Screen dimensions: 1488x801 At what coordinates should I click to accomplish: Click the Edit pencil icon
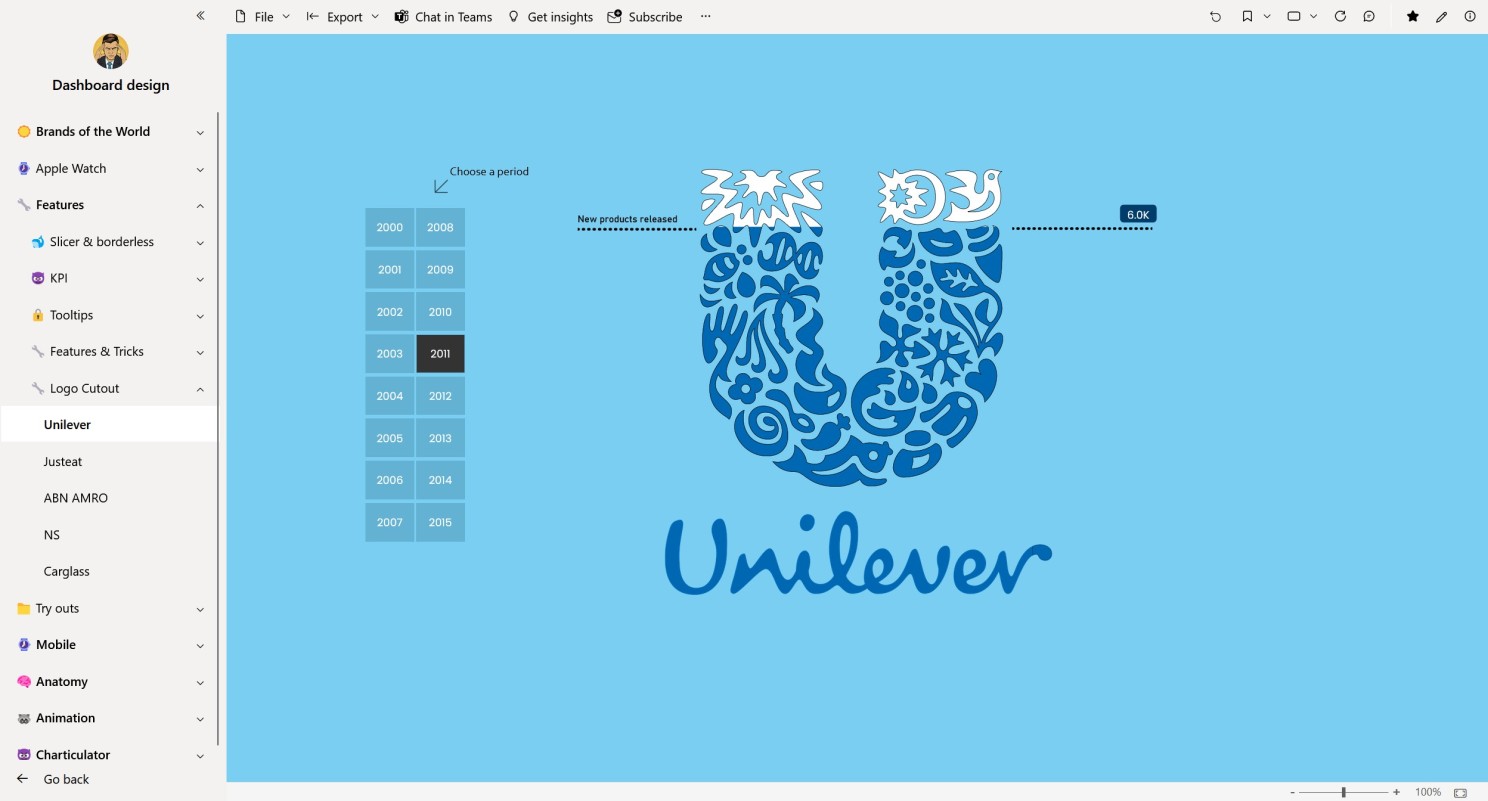point(1441,16)
